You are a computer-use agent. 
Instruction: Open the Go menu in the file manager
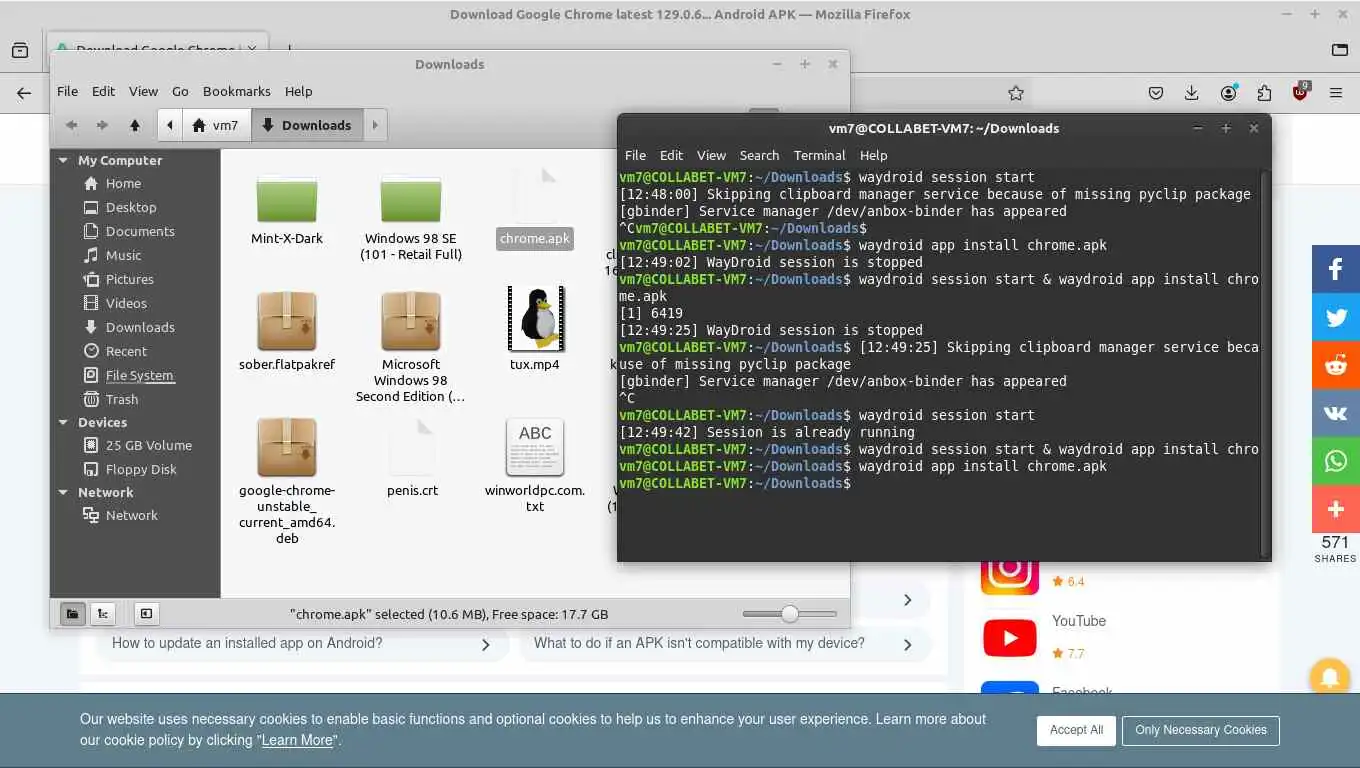pos(180,91)
